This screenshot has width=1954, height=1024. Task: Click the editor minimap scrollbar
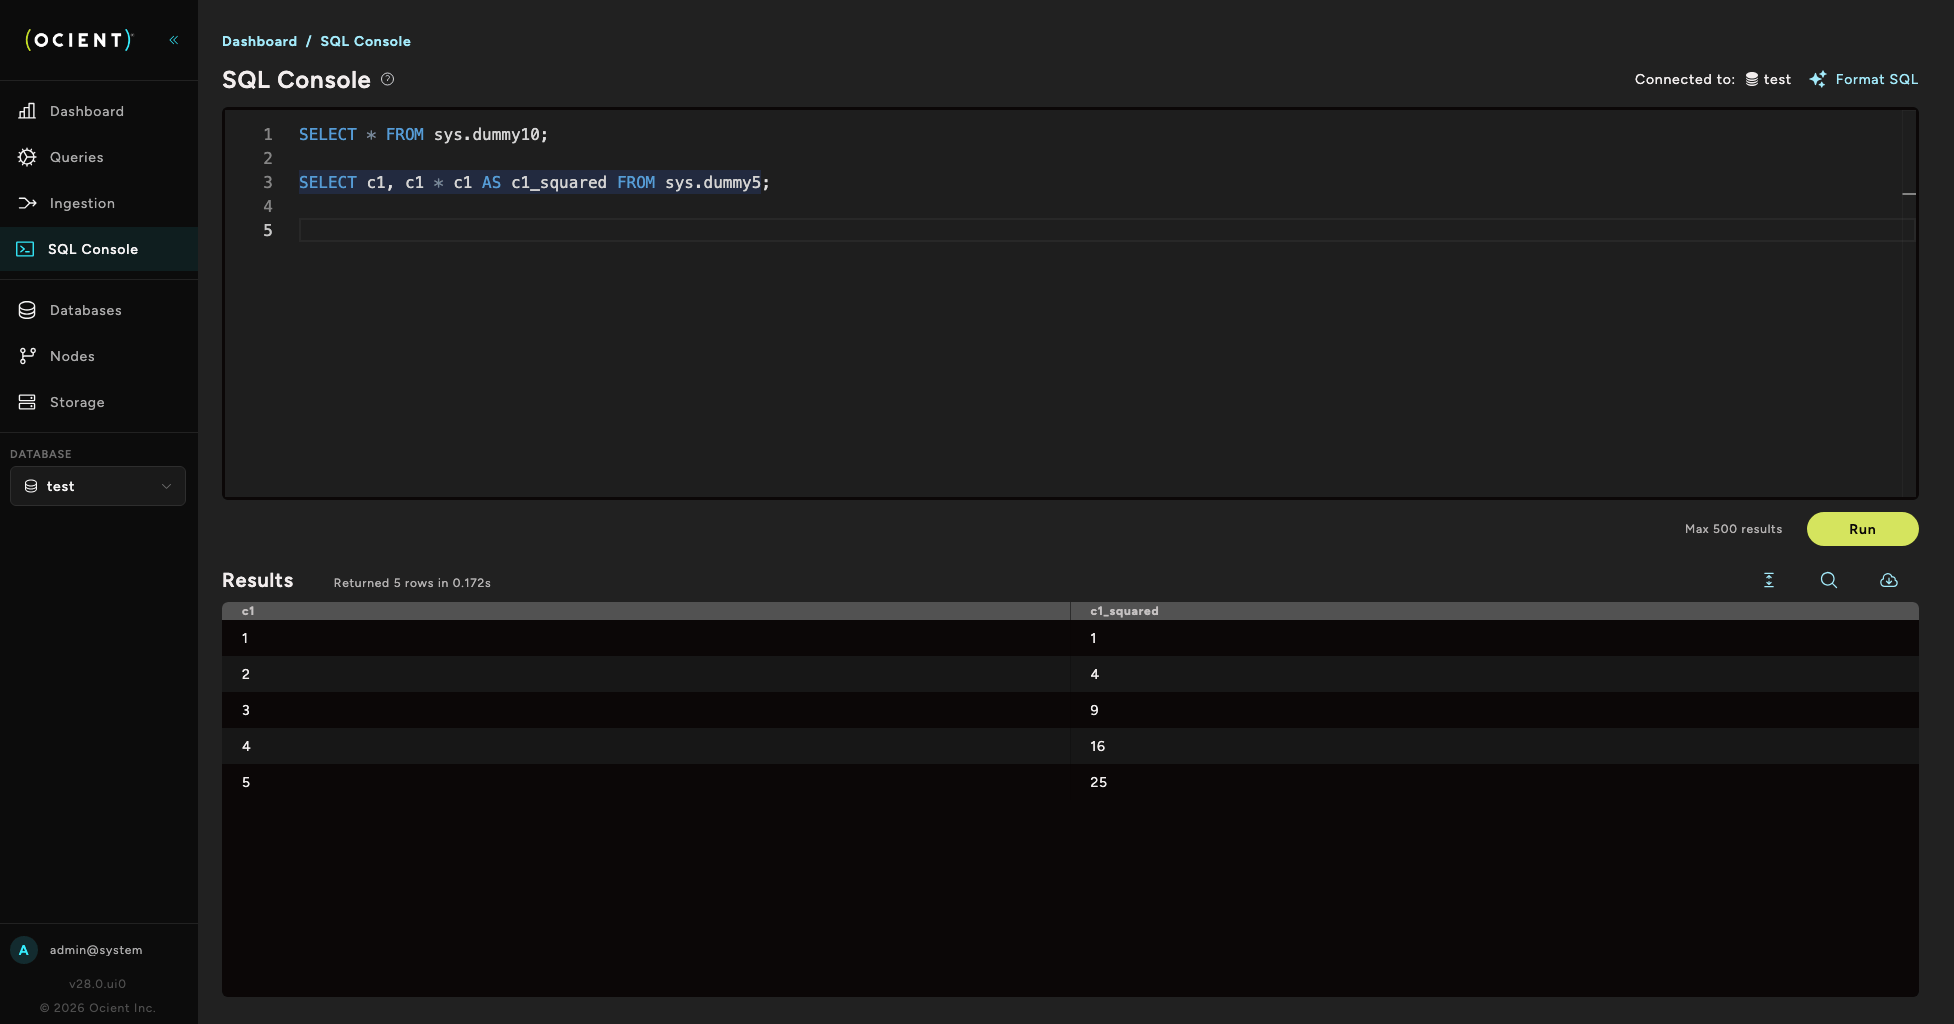[1908, 302]
